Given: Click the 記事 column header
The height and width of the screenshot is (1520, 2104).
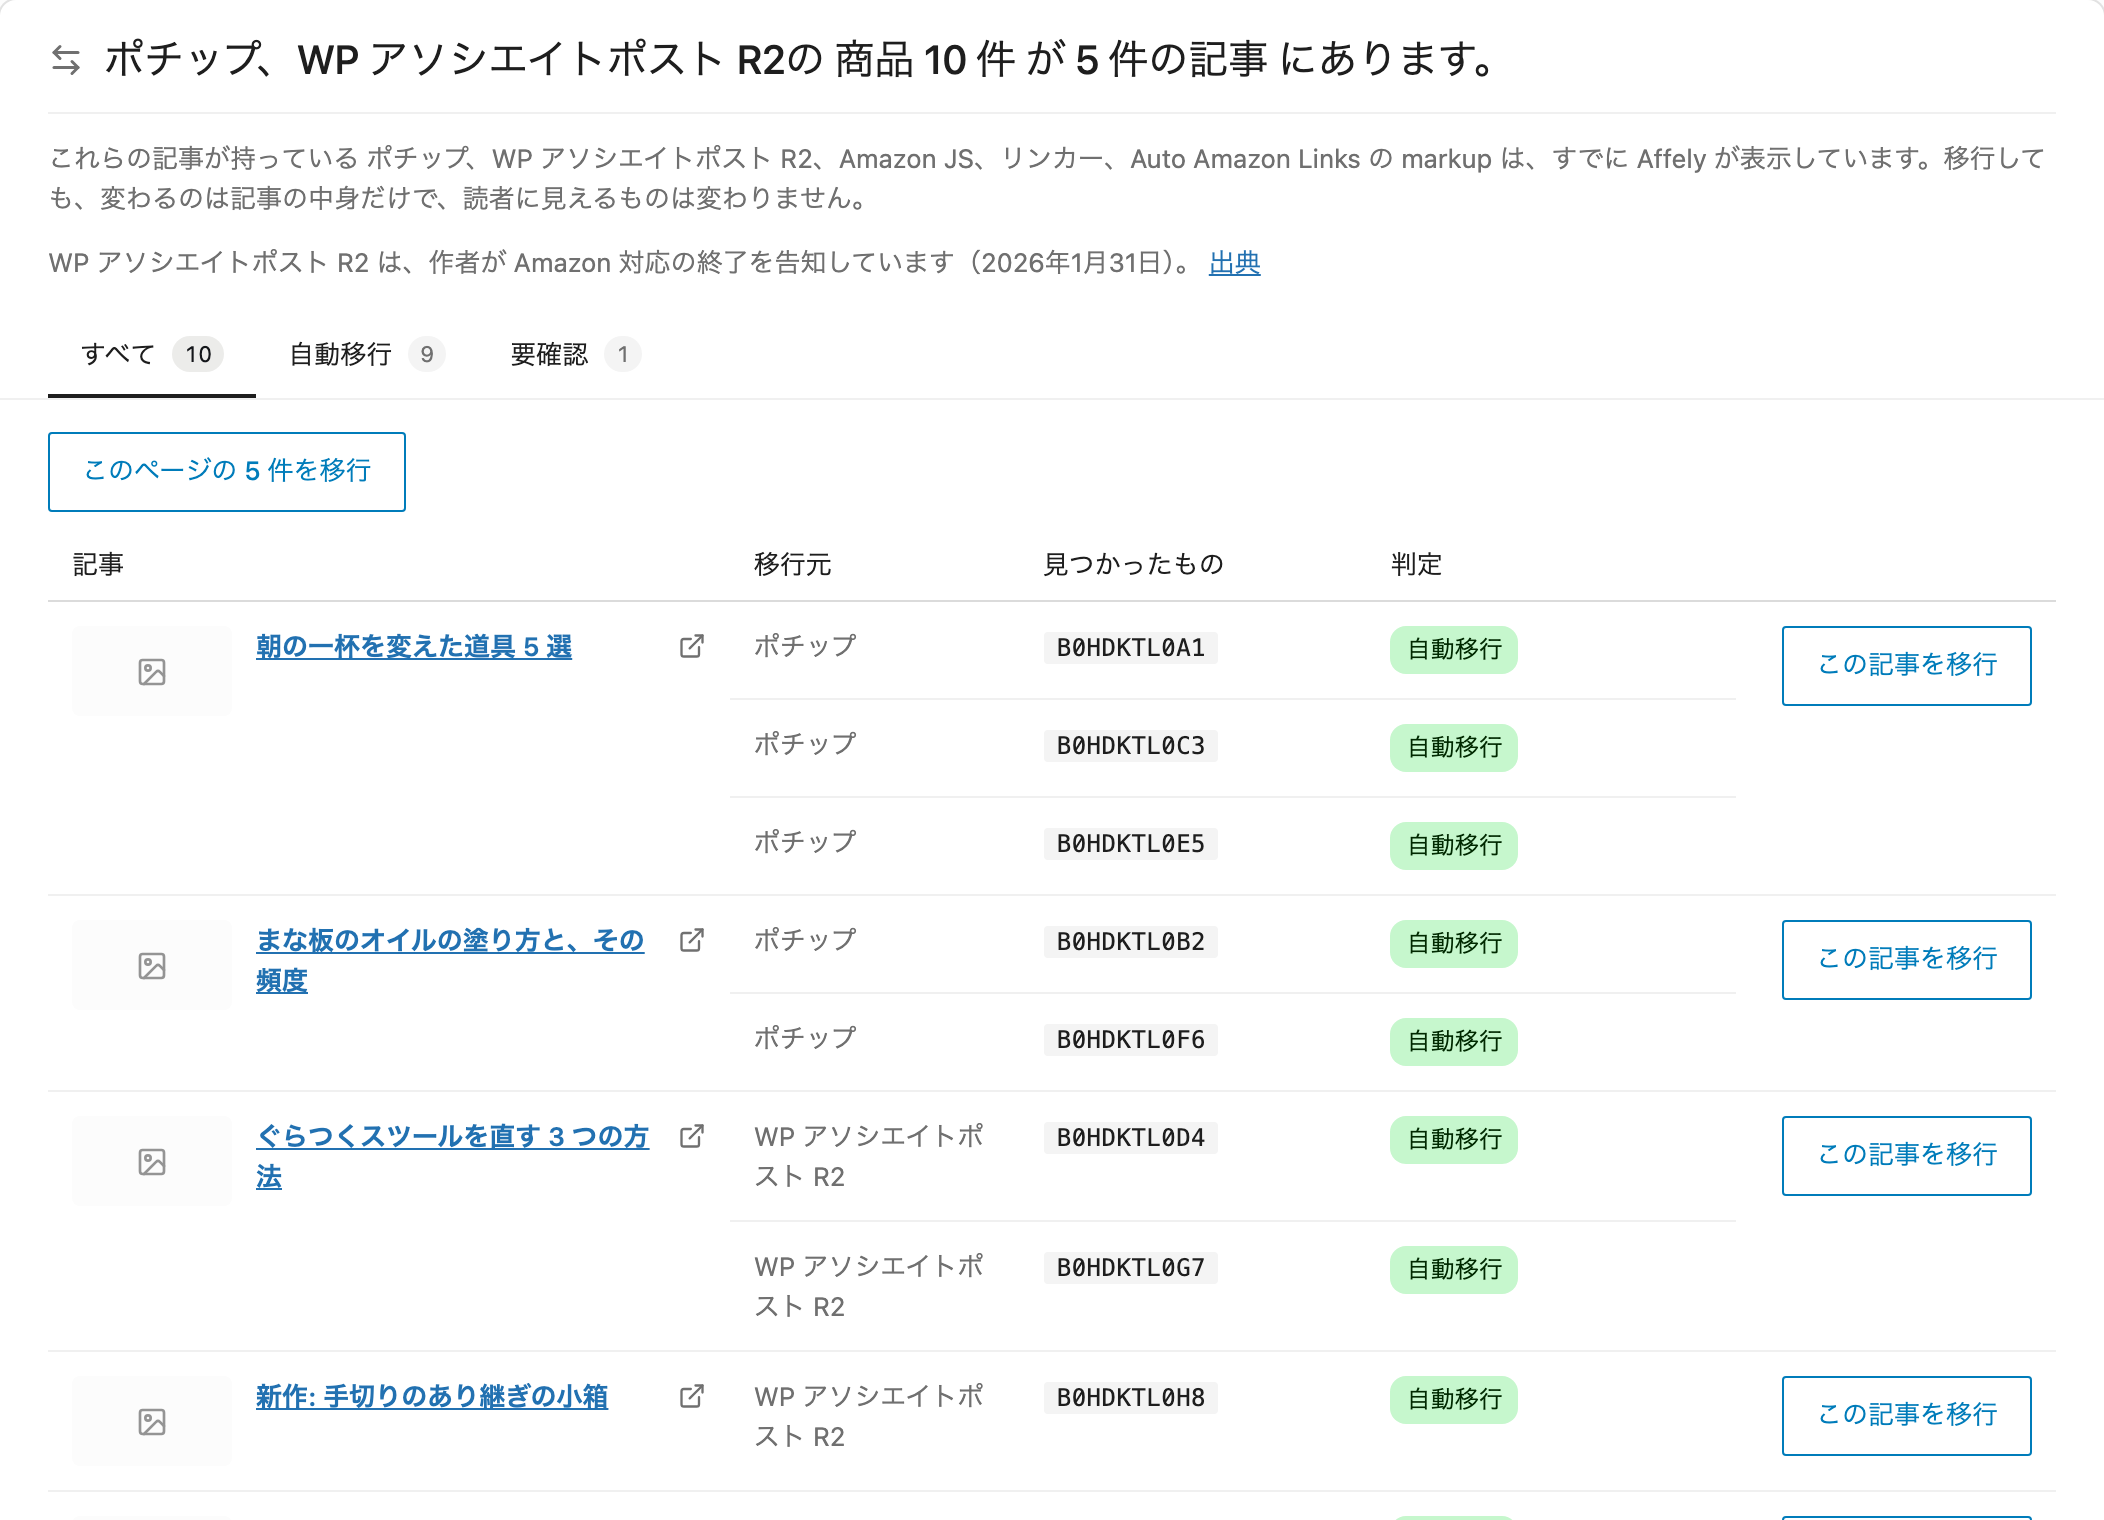Looking at the screenshot, I should pos(98,565).
